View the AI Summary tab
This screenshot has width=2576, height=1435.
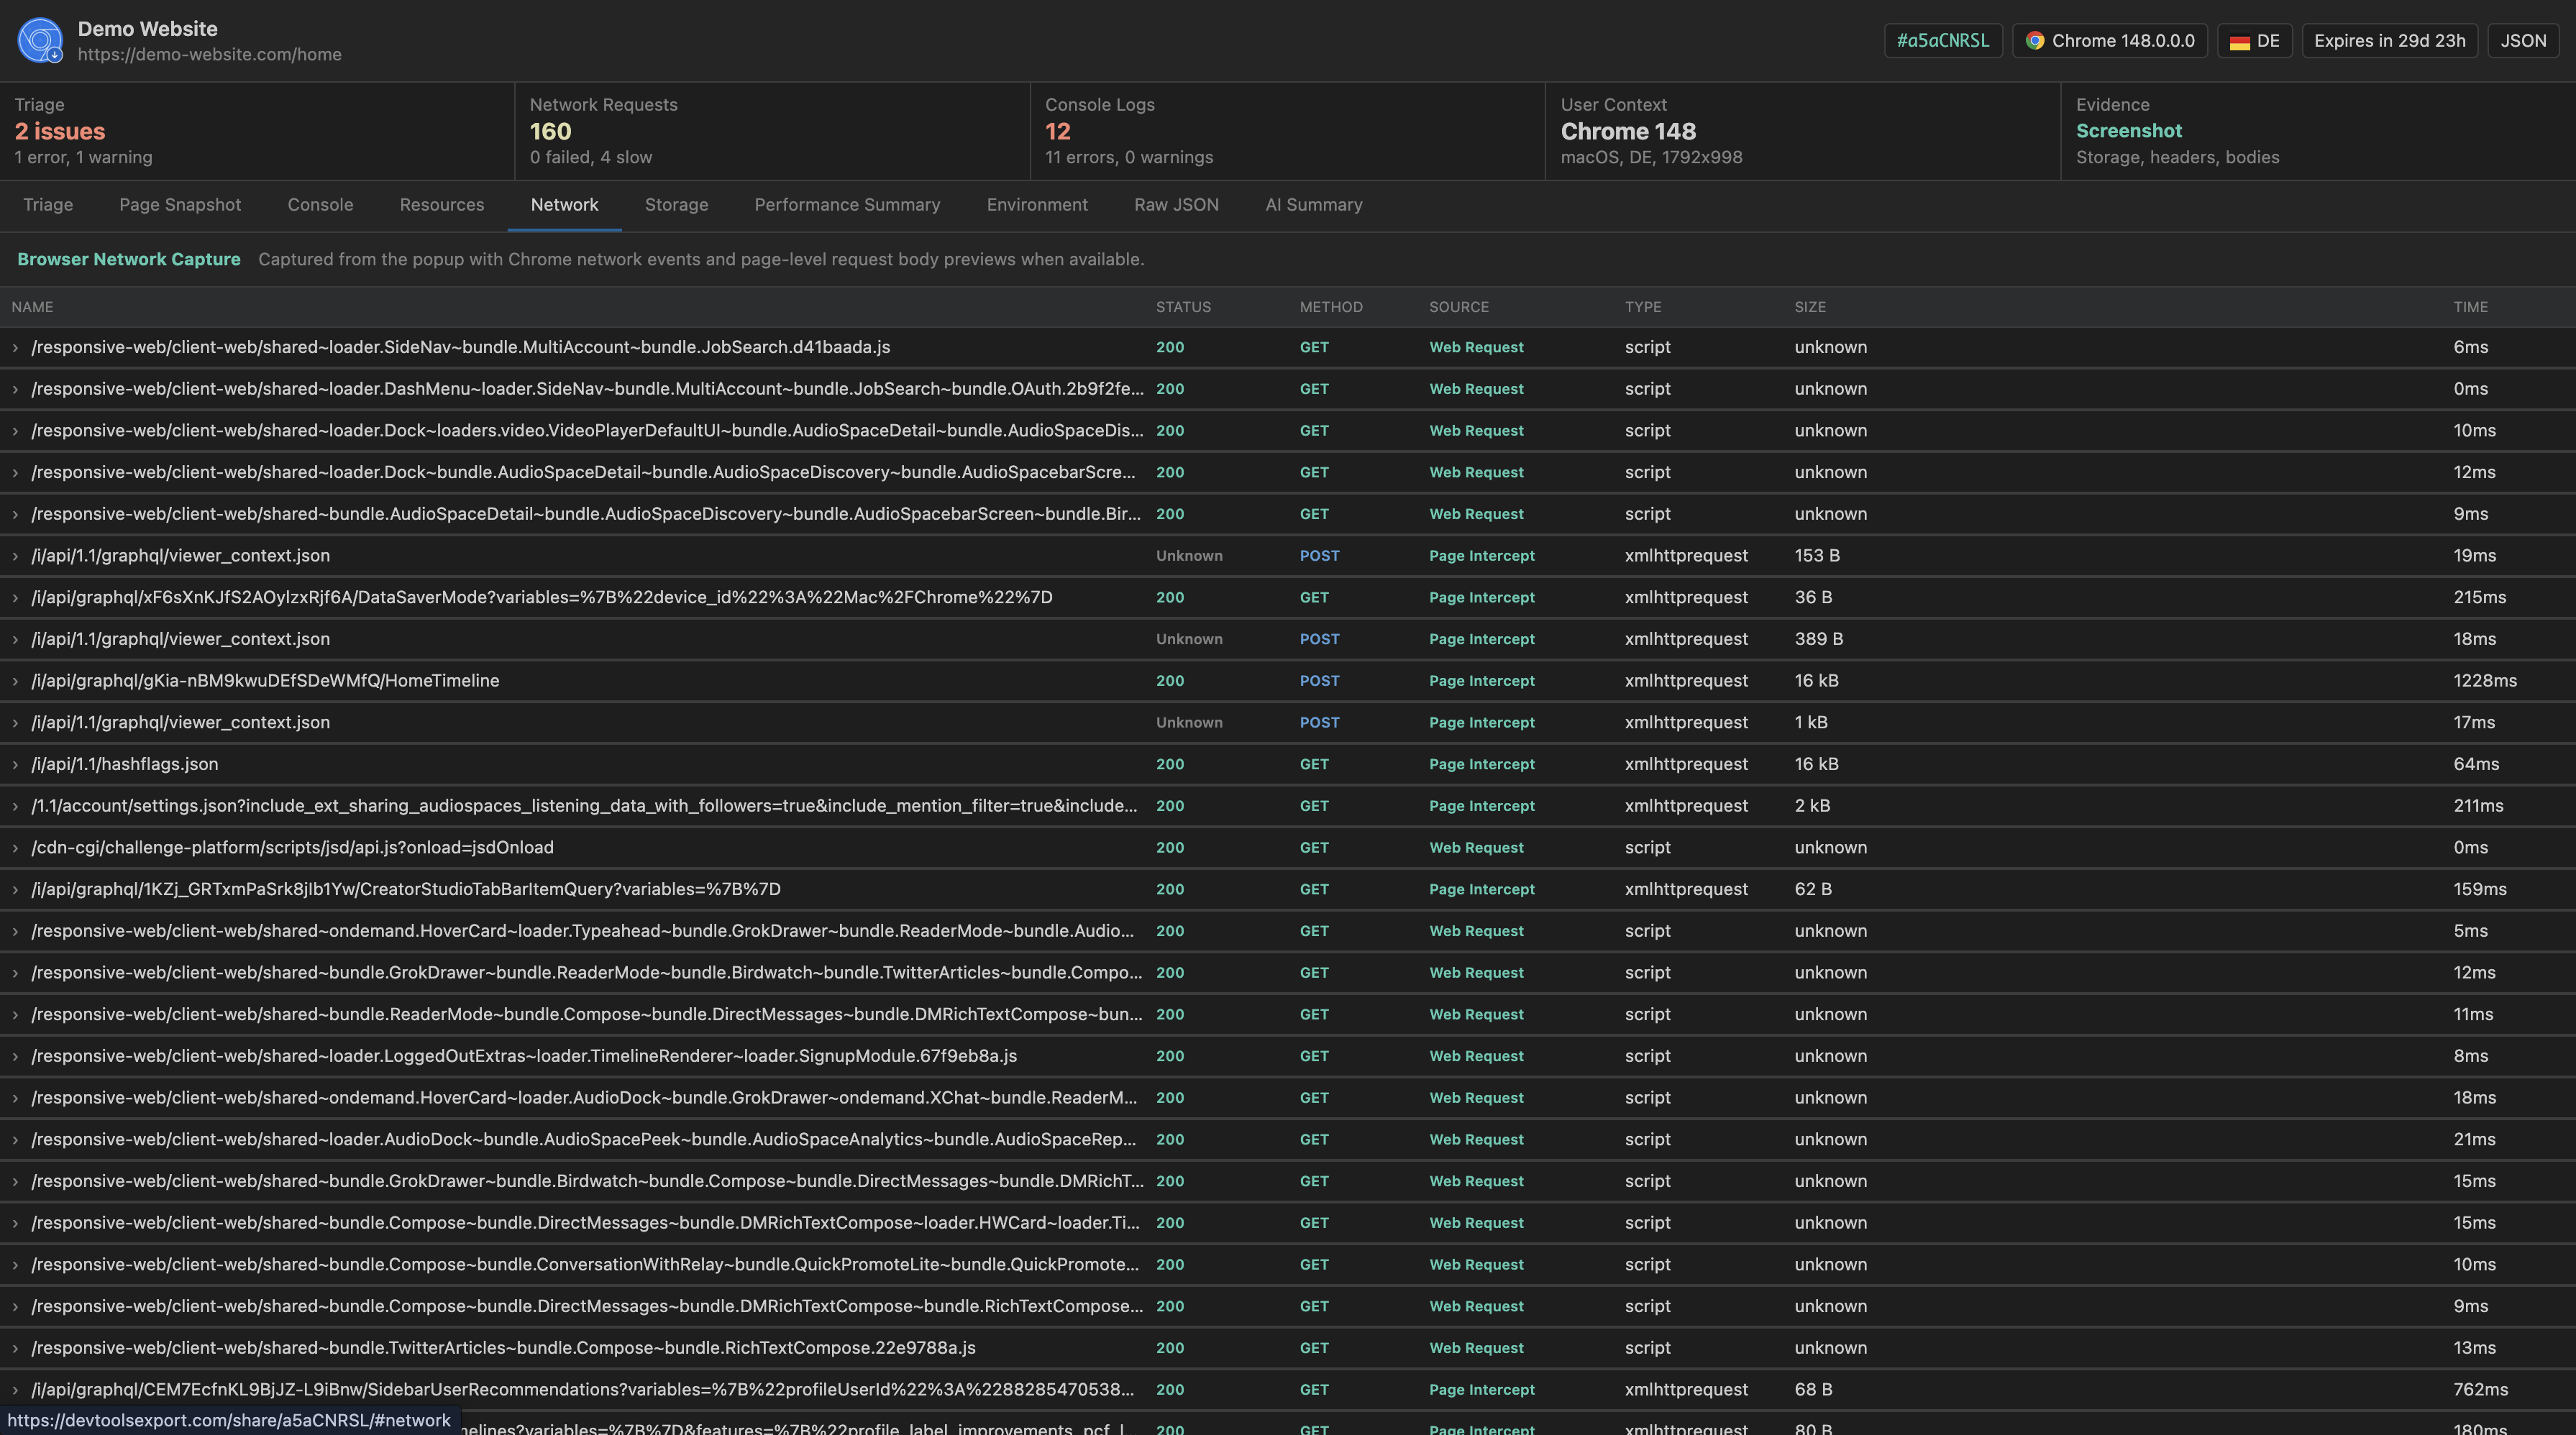[x=1313, y=205]
